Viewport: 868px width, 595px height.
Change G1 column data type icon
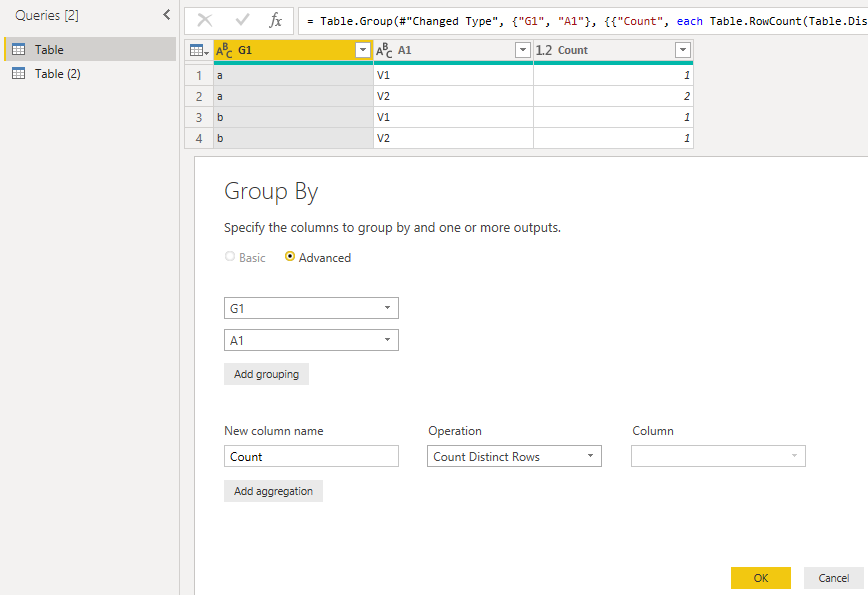click(224, 50)
